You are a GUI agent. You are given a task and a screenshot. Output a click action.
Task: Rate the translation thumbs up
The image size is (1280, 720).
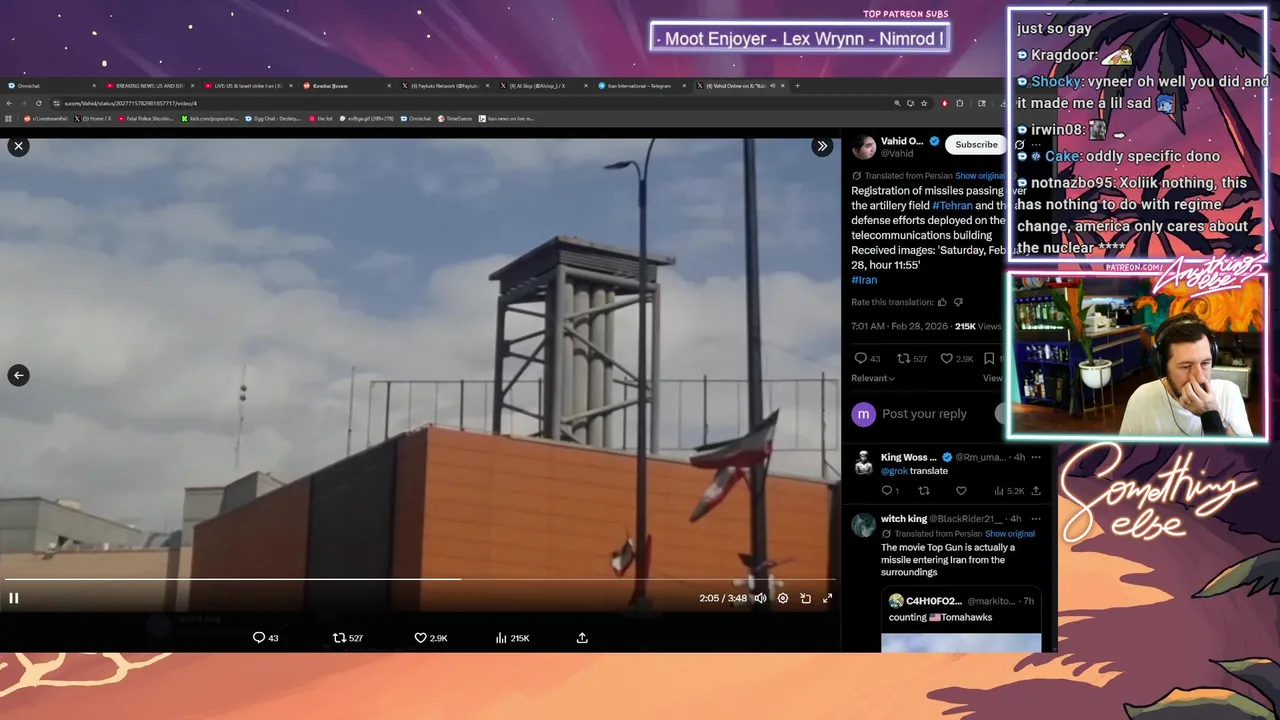(942, 302)
